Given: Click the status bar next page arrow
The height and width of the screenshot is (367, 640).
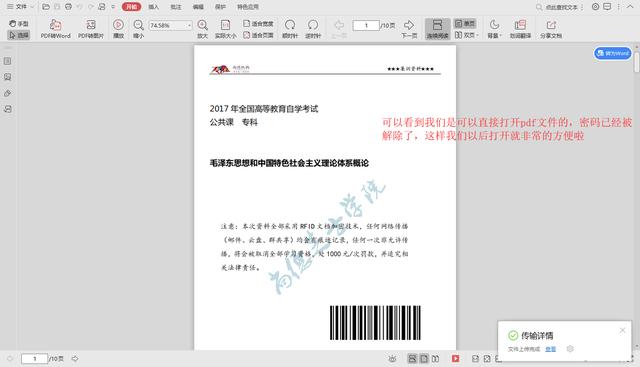Looking at the screenshot, I should tap(75, 358).
